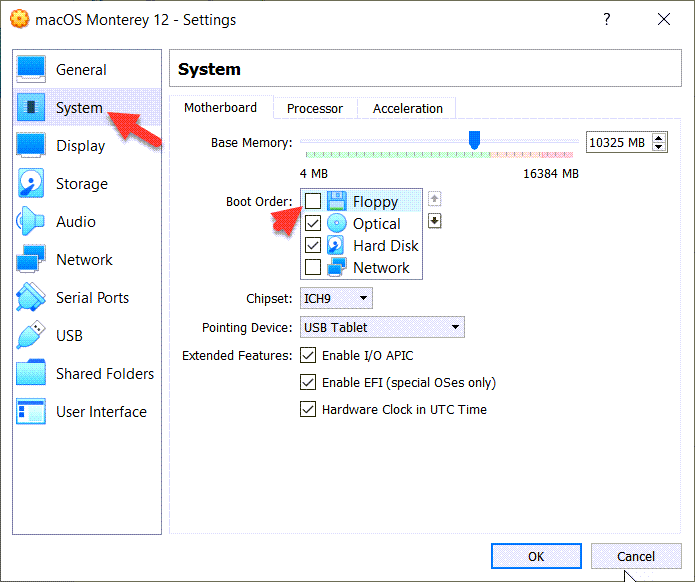Click the Network adapter icon in sidebar
The height and width of the screenshot is (582, 695).
pyautogui.click(x=31, y=260)
